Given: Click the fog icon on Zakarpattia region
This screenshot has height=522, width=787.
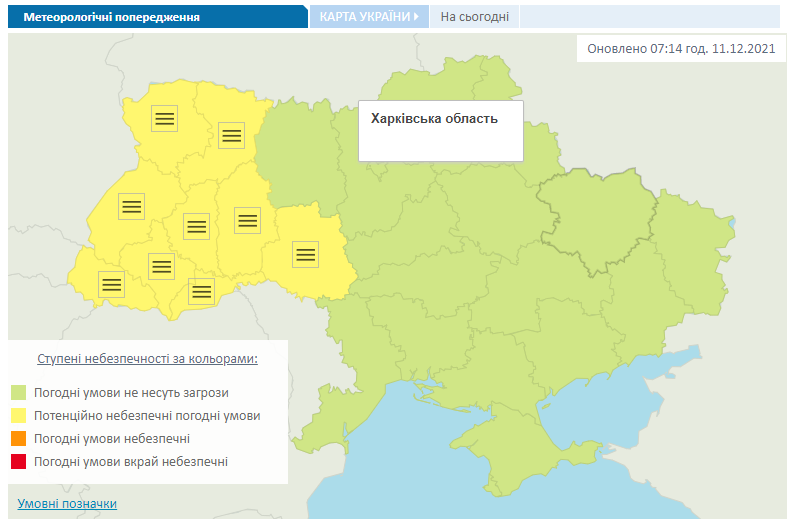Looking at the screenshot, I should pyautogui.click(x=112, y=284).
